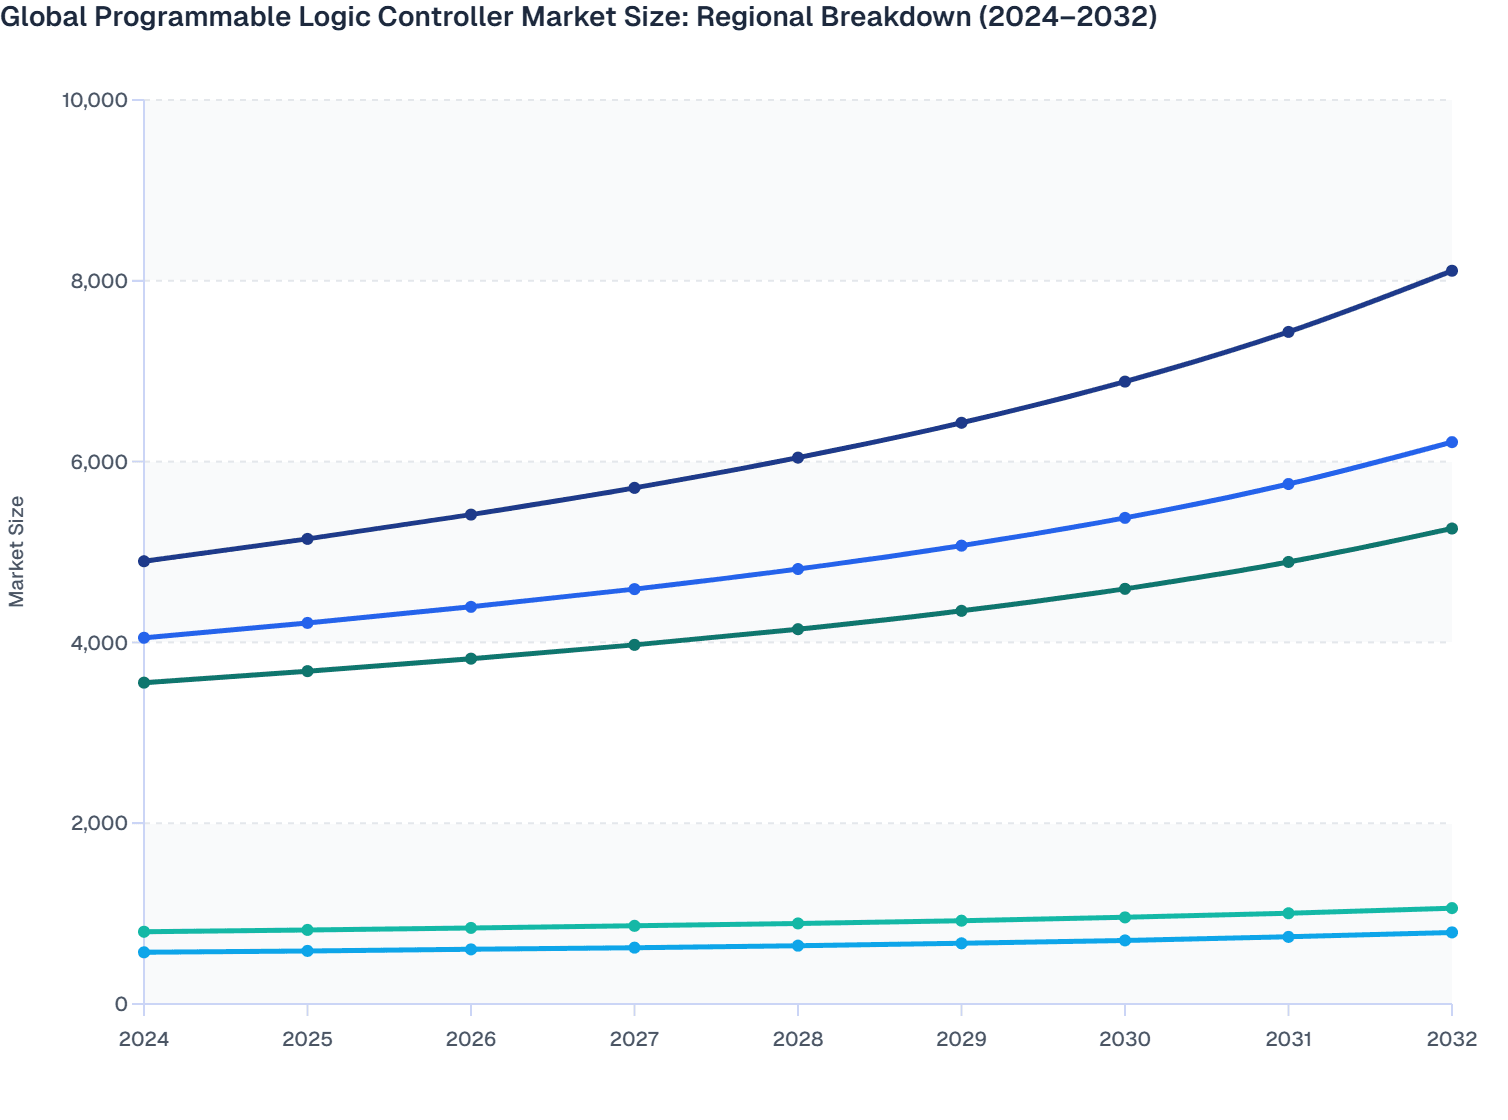Click the green line's 2024 starting marker

click(x=144, y=681)
